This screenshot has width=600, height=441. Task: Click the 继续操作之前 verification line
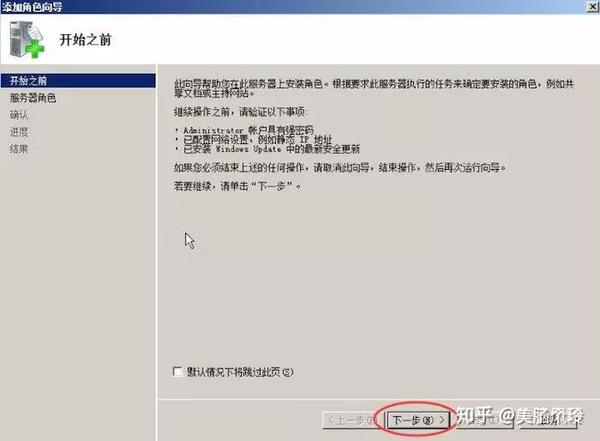pyautogui.click(x=241, y=112)
